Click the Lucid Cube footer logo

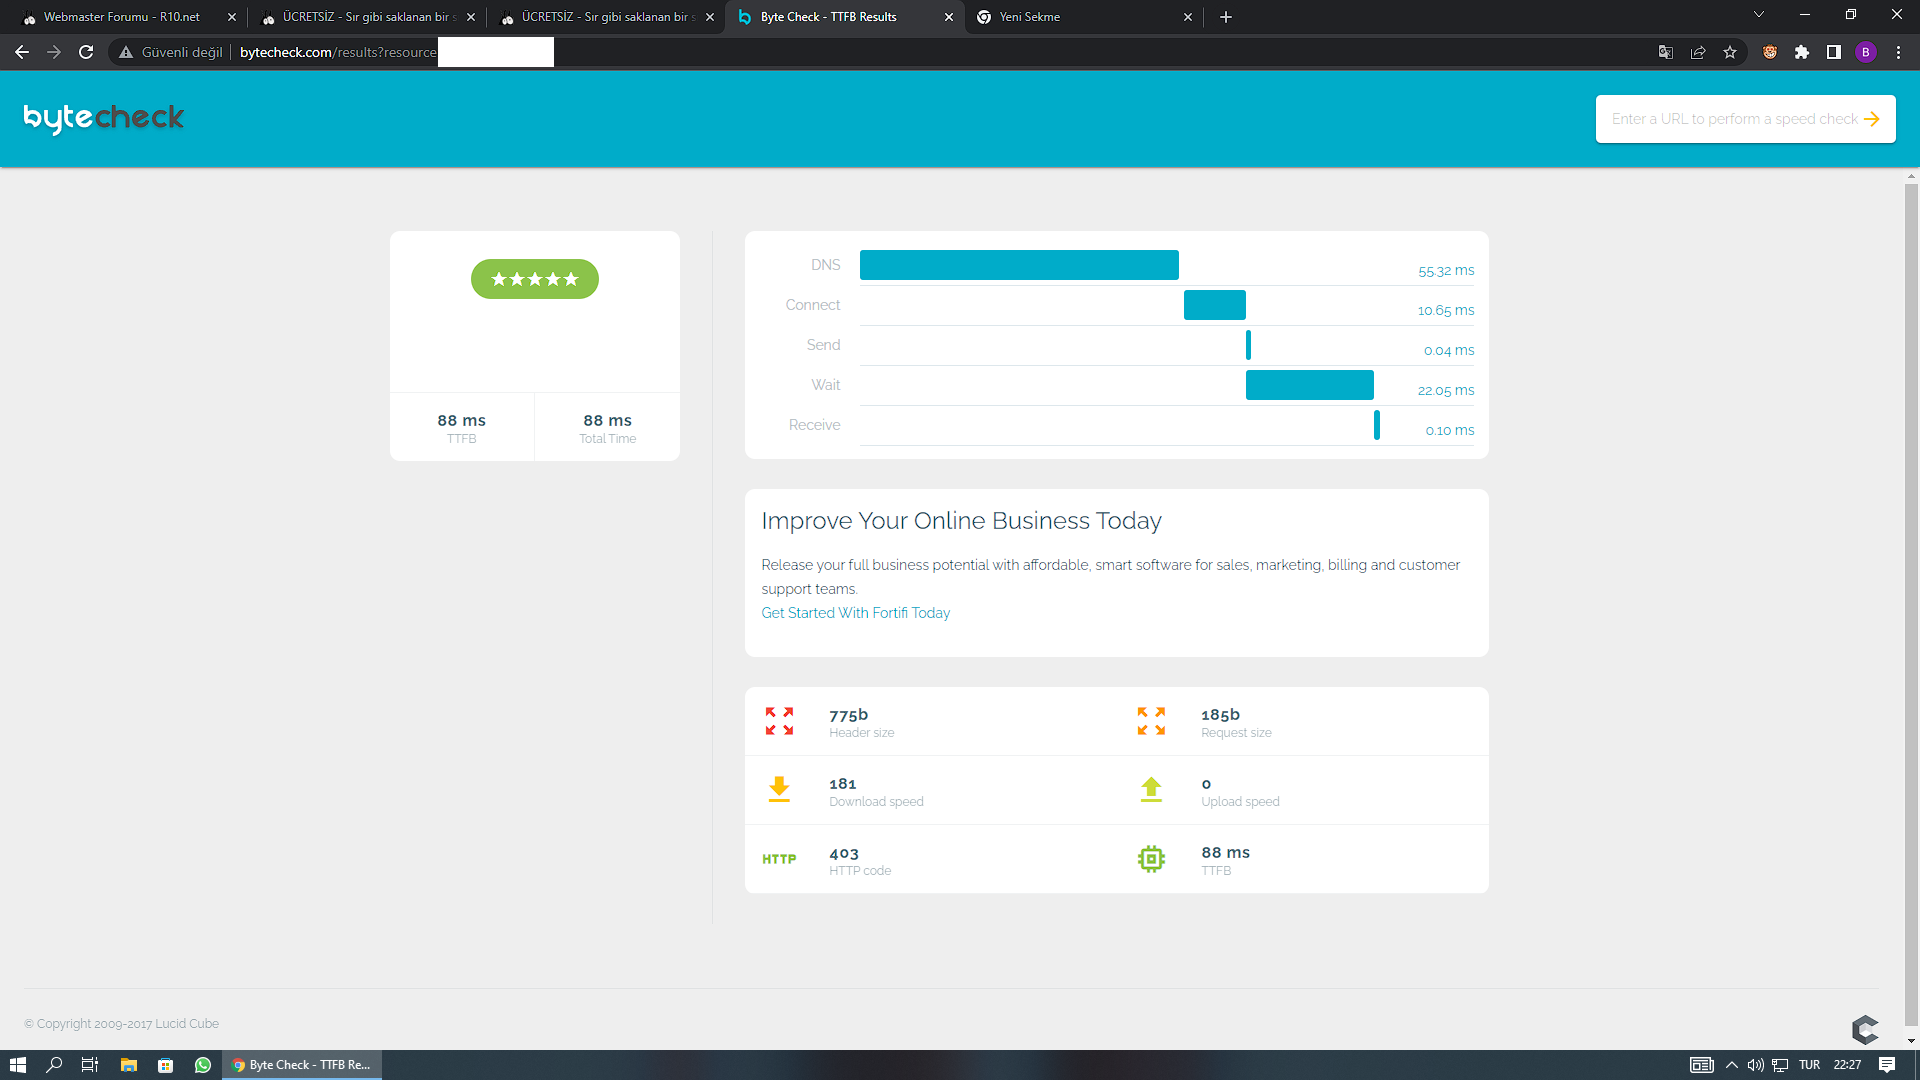click(1865, 1029)
